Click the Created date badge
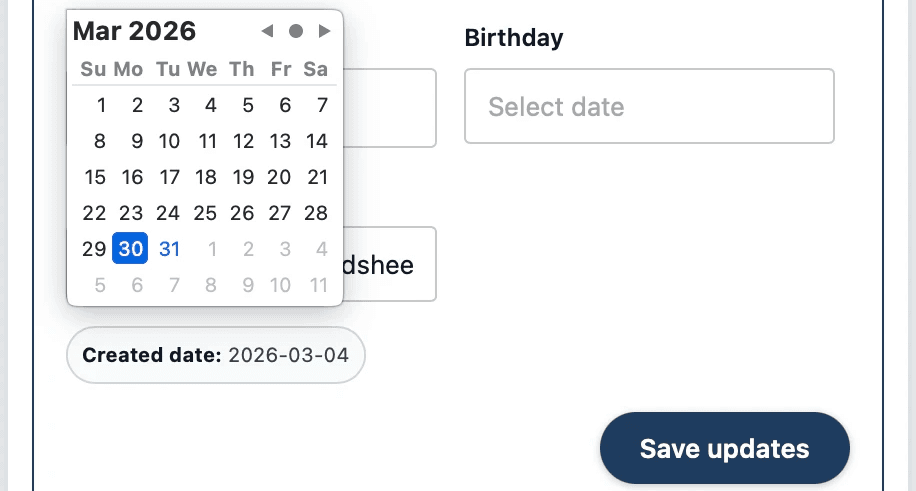The height and width of the screenshot is (491, 916). point(216,355)
